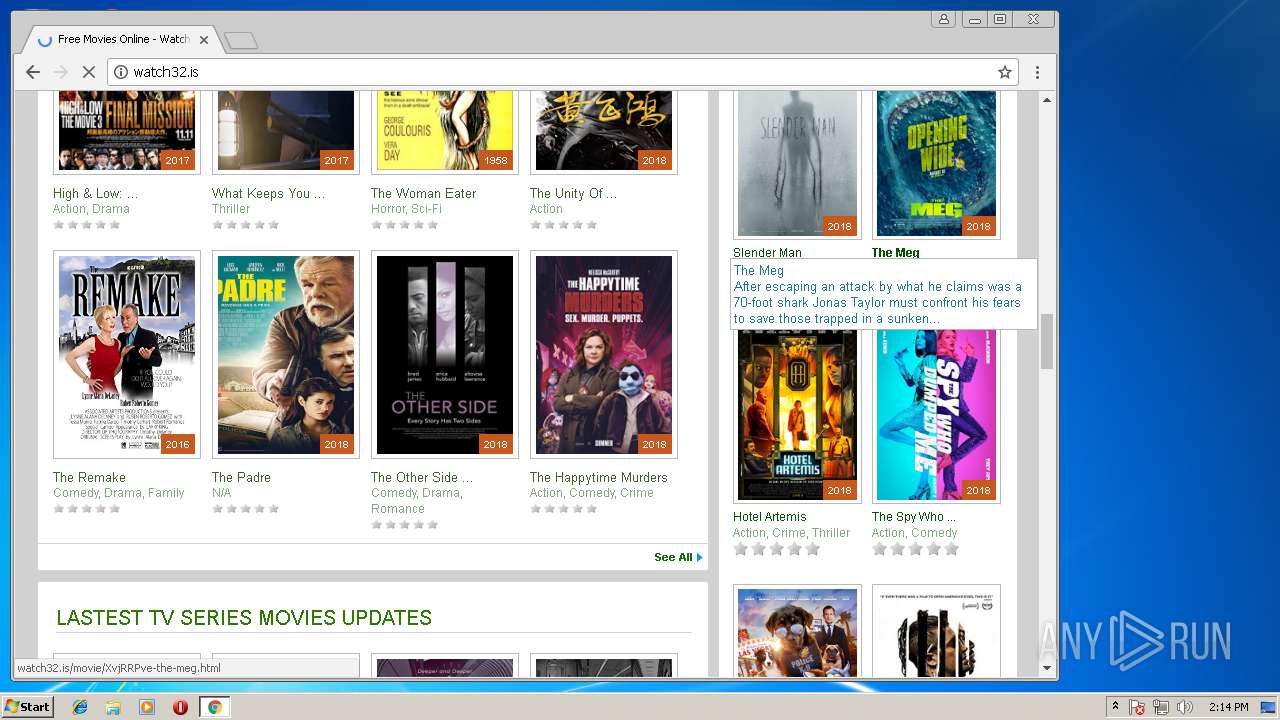Screen dimensions: 1280x720
Task: Open the Hotel Artemis poster
Action: [x=797, y=415]
